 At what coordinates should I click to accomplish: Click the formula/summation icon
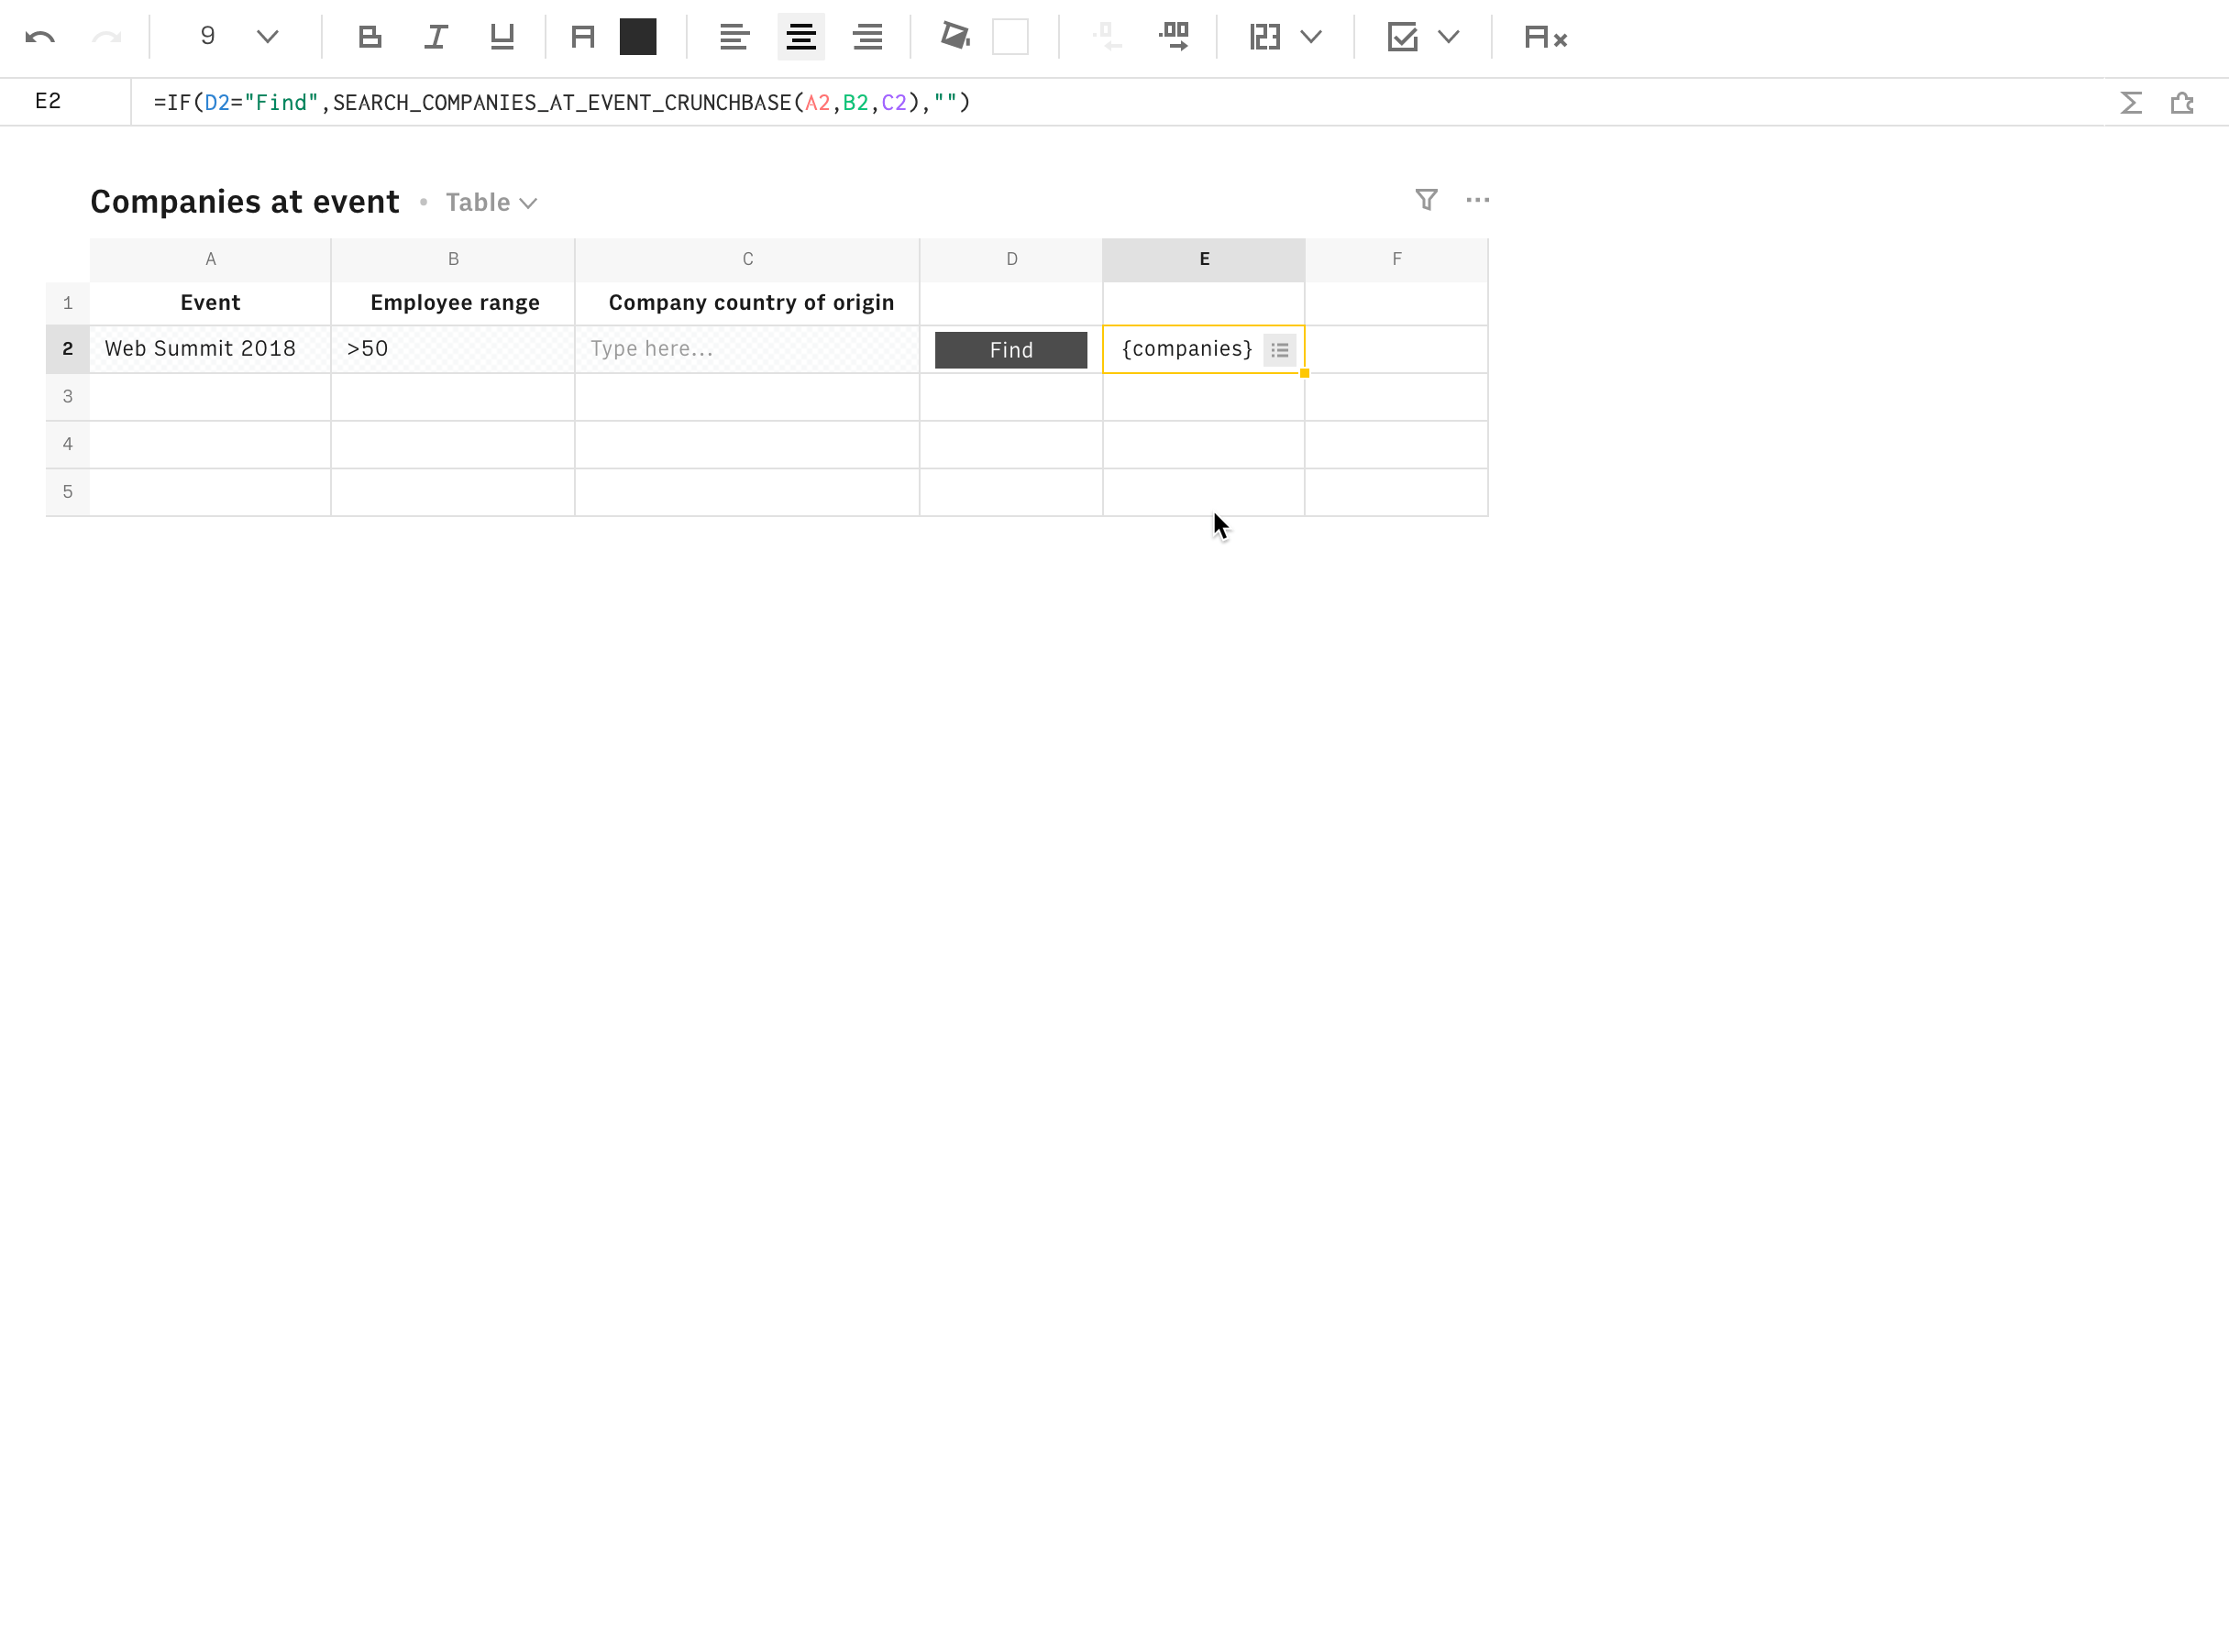2130,103
